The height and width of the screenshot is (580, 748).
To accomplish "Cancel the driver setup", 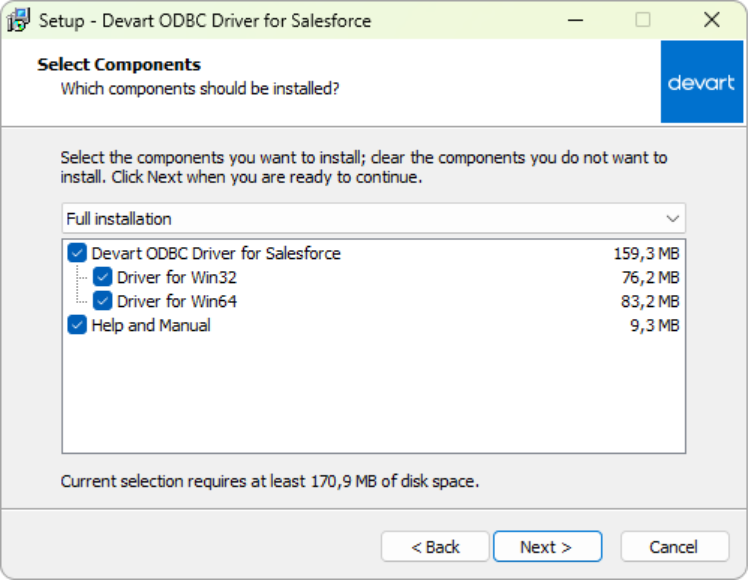I will click(x=673, y=547).
